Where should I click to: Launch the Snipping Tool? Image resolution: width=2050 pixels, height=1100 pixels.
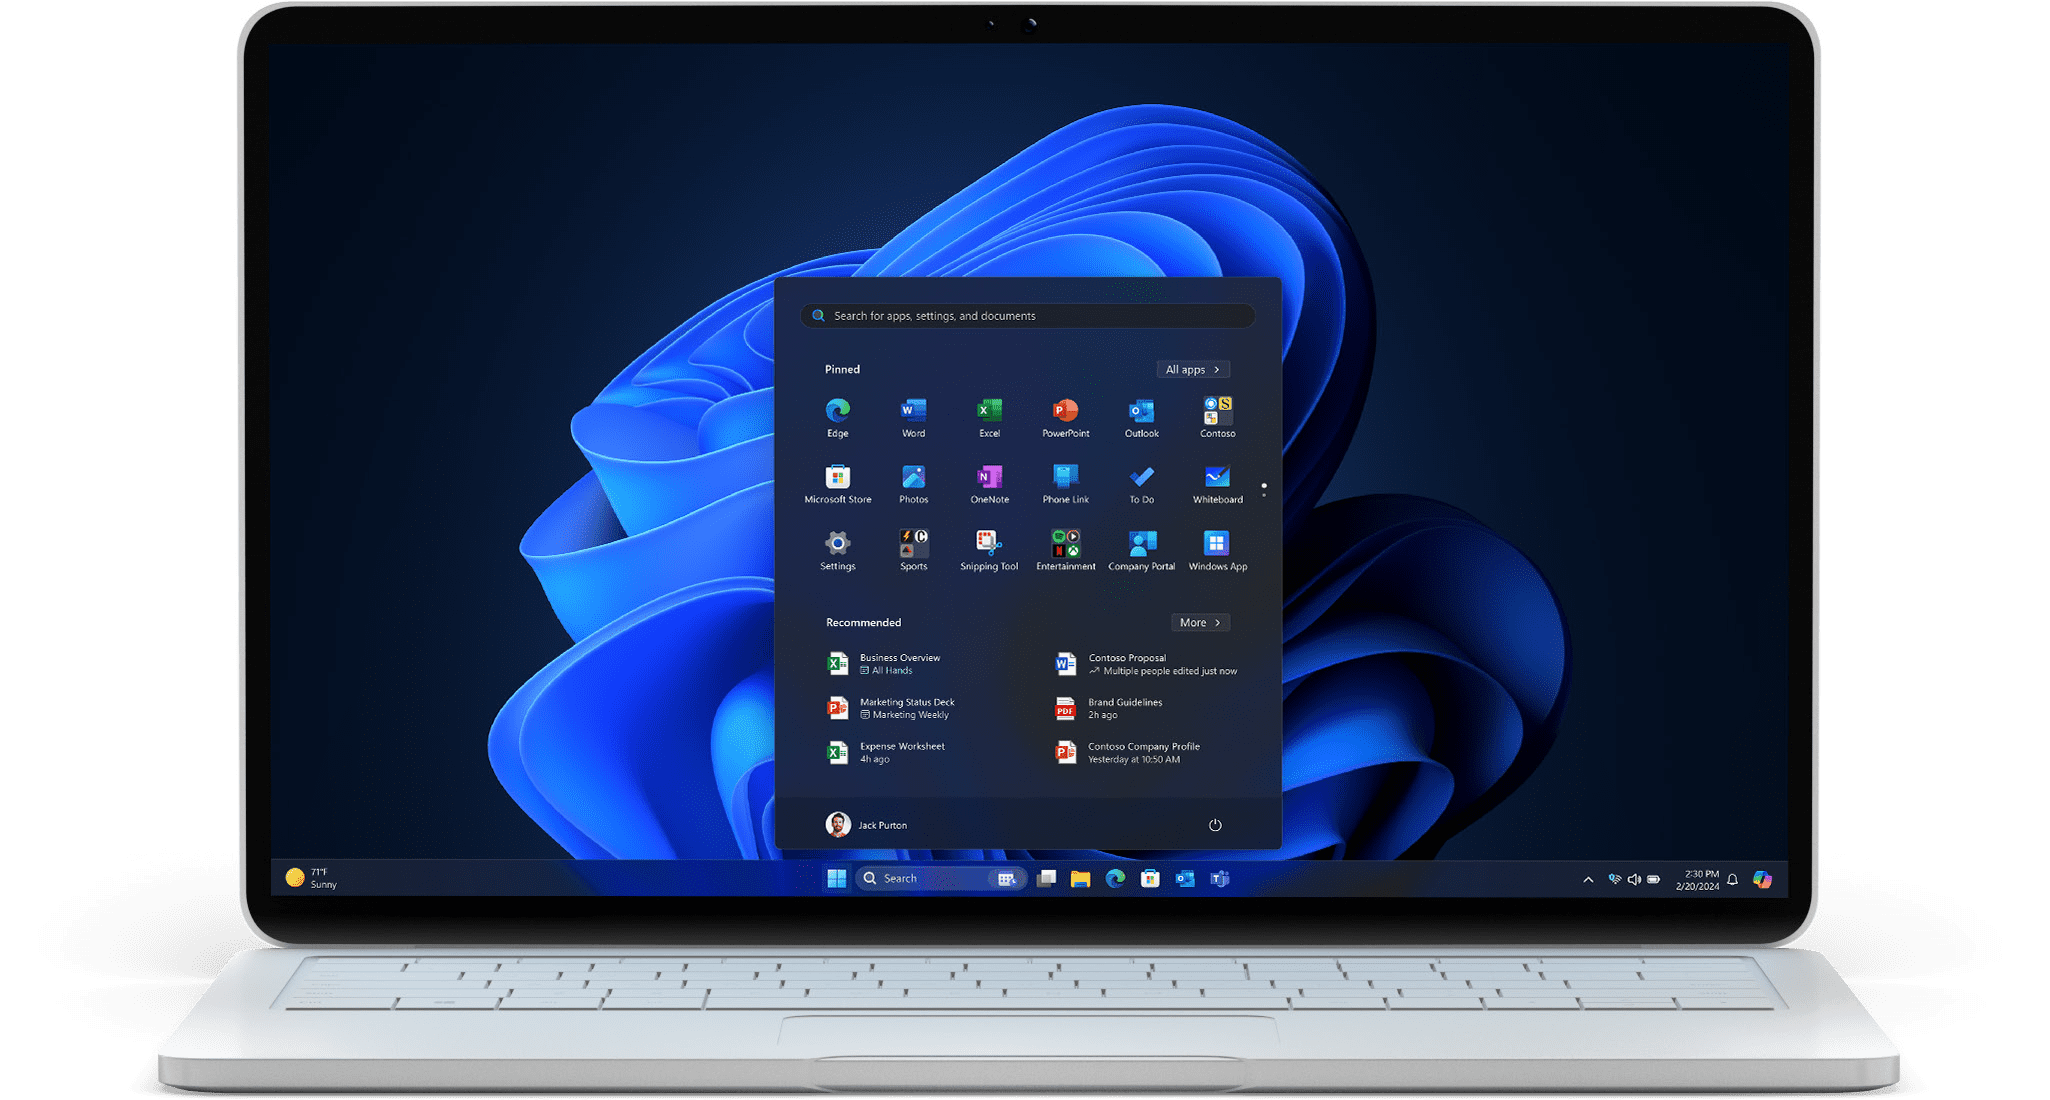pyautogui.click(x=989, y=551)
